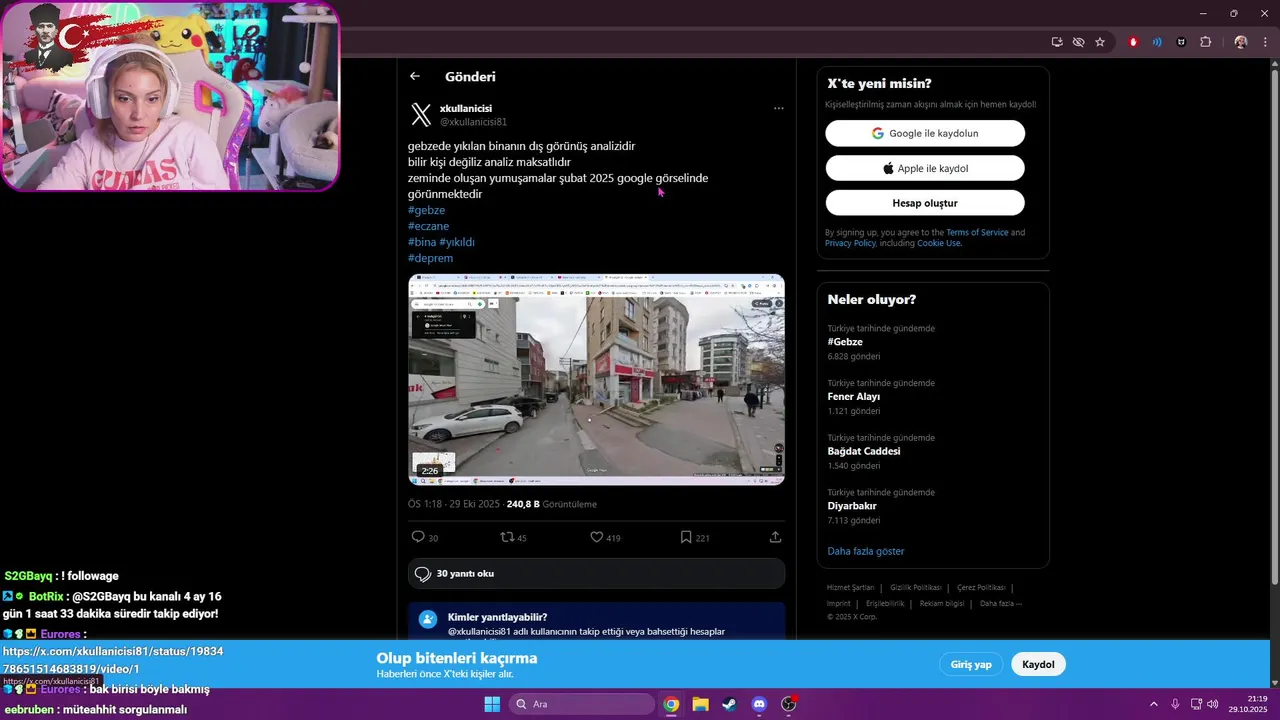1280x720 pixels.
Task: Open the Windows Start menu
Action: pyautogui.click(x=492, y=704)
